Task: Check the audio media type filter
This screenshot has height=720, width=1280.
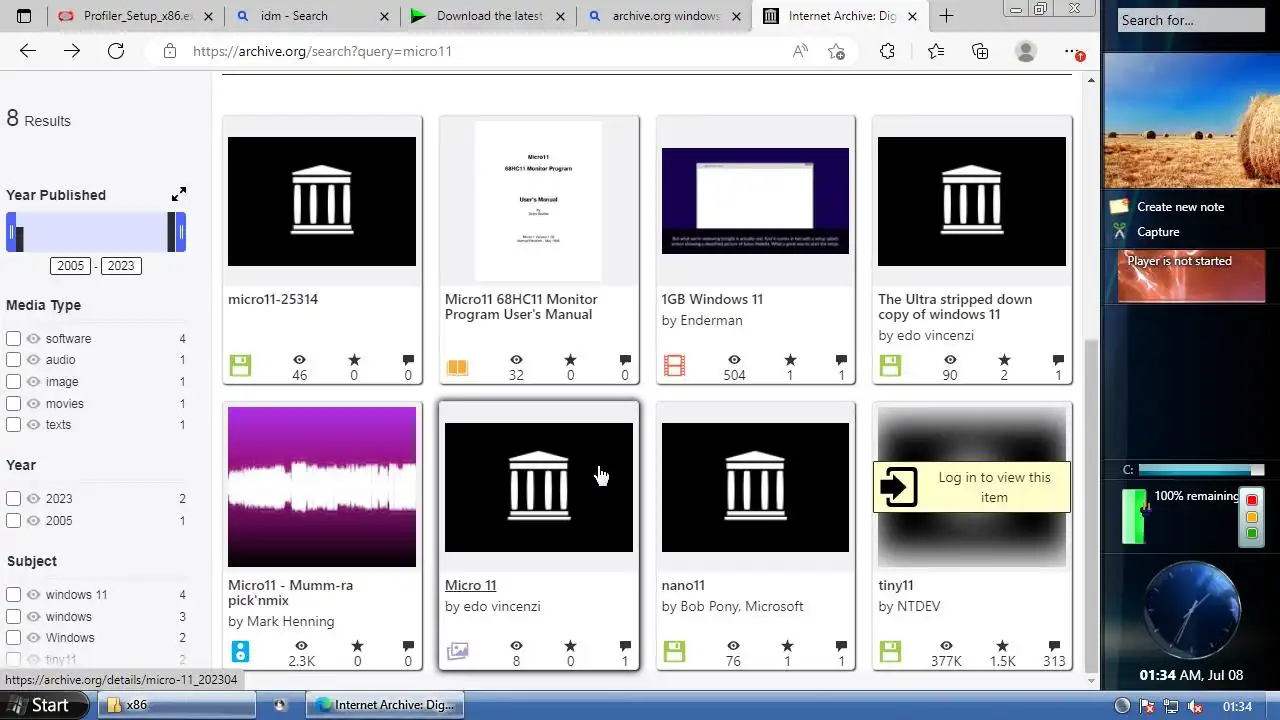Action: (13, 360)
